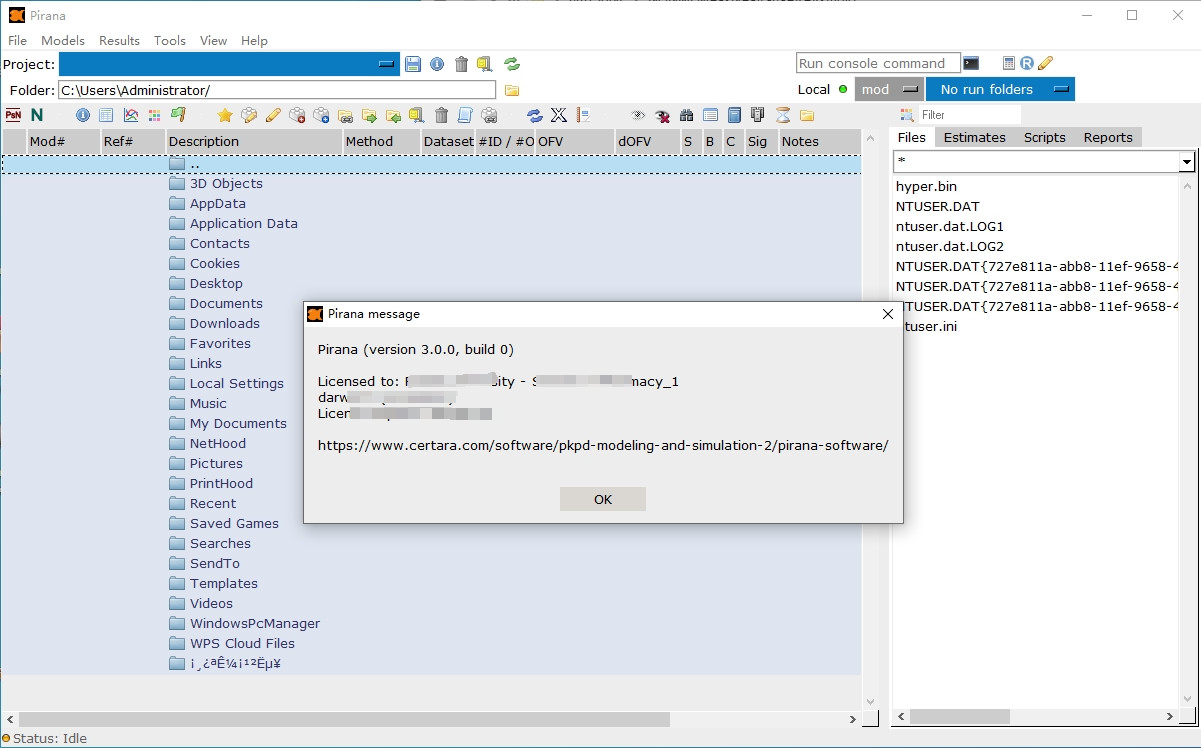Expand the file pattern asterisk combo box
This screenshot has width=1201, height=748.
1187,162
